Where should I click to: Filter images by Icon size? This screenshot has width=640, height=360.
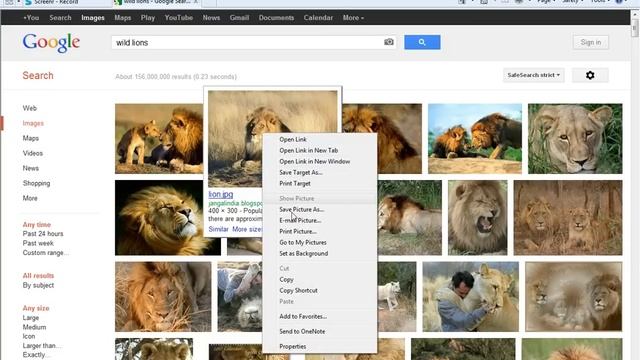29,336
